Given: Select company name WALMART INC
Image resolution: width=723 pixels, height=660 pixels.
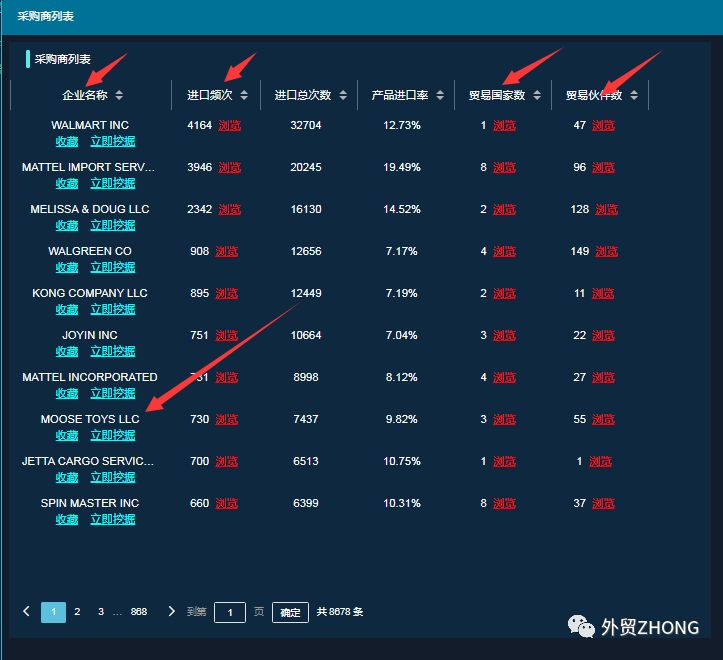Looking at the screenshot, I should (x=90, y=125).
